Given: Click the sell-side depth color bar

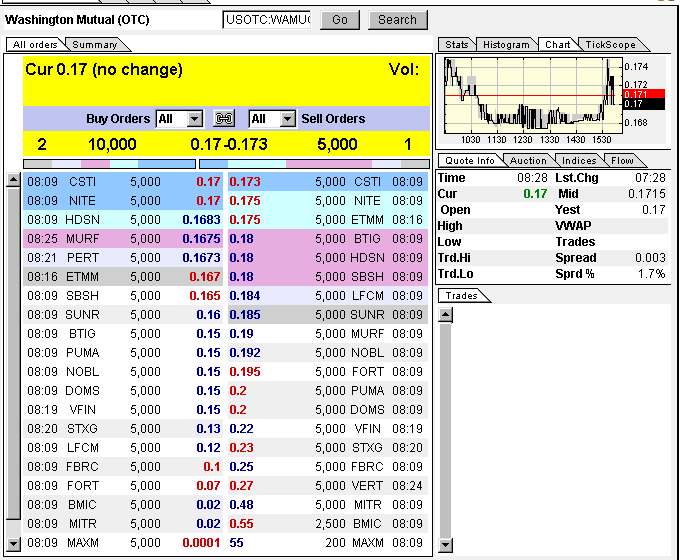Looking at the screenshot, I should 314,164.
